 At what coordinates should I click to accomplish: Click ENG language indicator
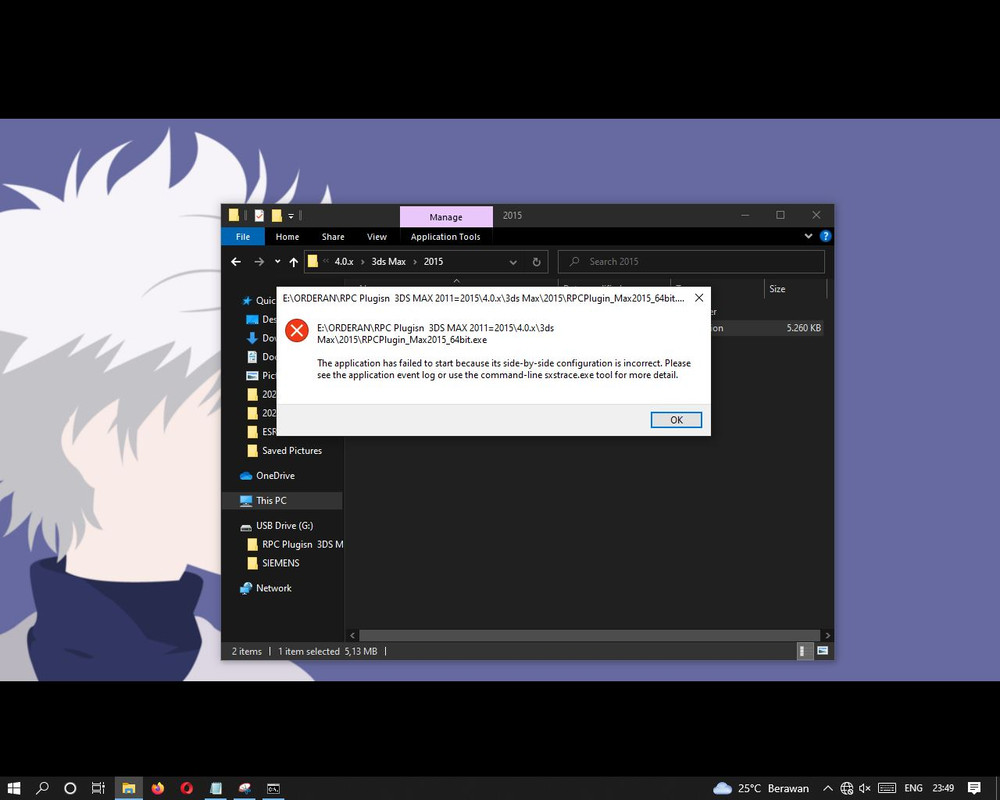[913, 789]
